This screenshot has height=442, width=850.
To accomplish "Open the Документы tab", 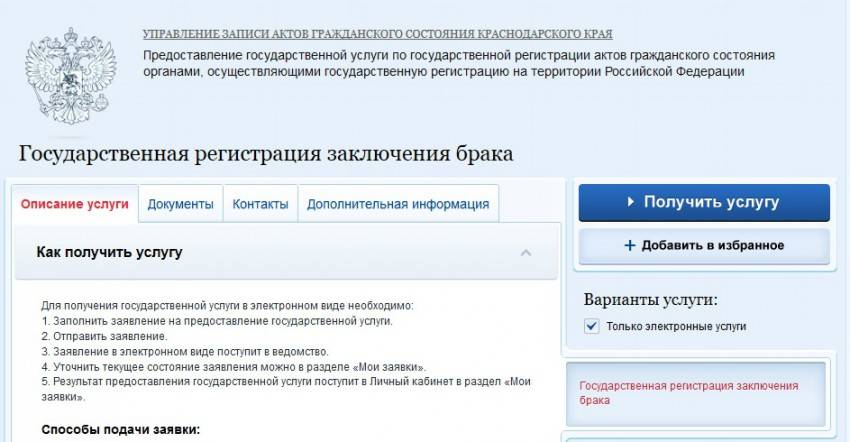I will pyautogui.click(x=181, y=204).
